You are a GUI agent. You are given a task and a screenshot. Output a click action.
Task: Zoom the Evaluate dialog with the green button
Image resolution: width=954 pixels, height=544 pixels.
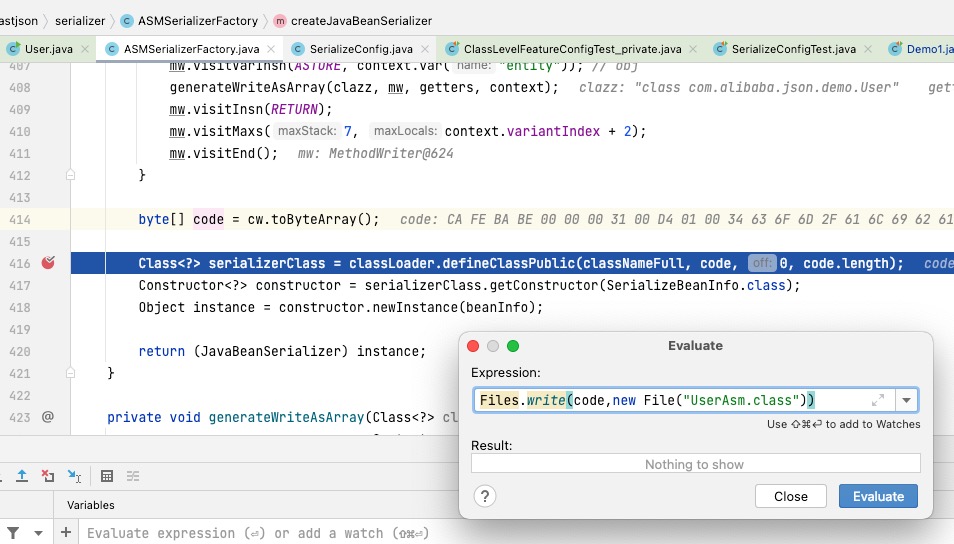point(513,346)
